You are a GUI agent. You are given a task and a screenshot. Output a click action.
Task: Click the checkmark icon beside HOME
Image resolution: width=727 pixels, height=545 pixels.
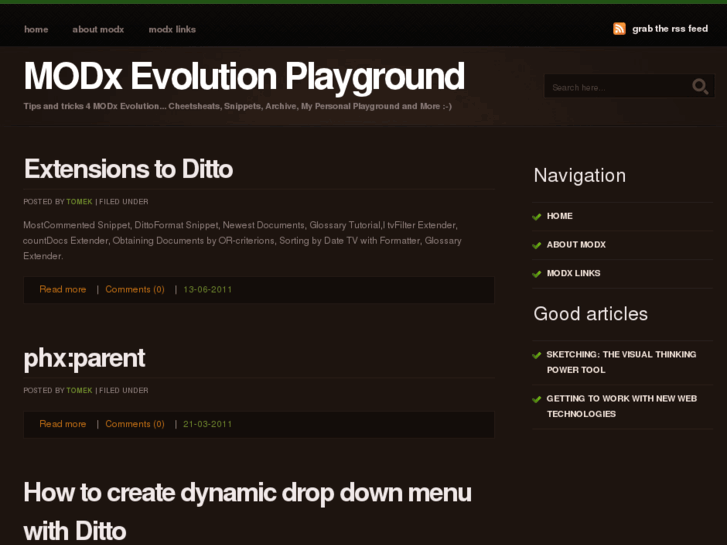tap(536, 217)
